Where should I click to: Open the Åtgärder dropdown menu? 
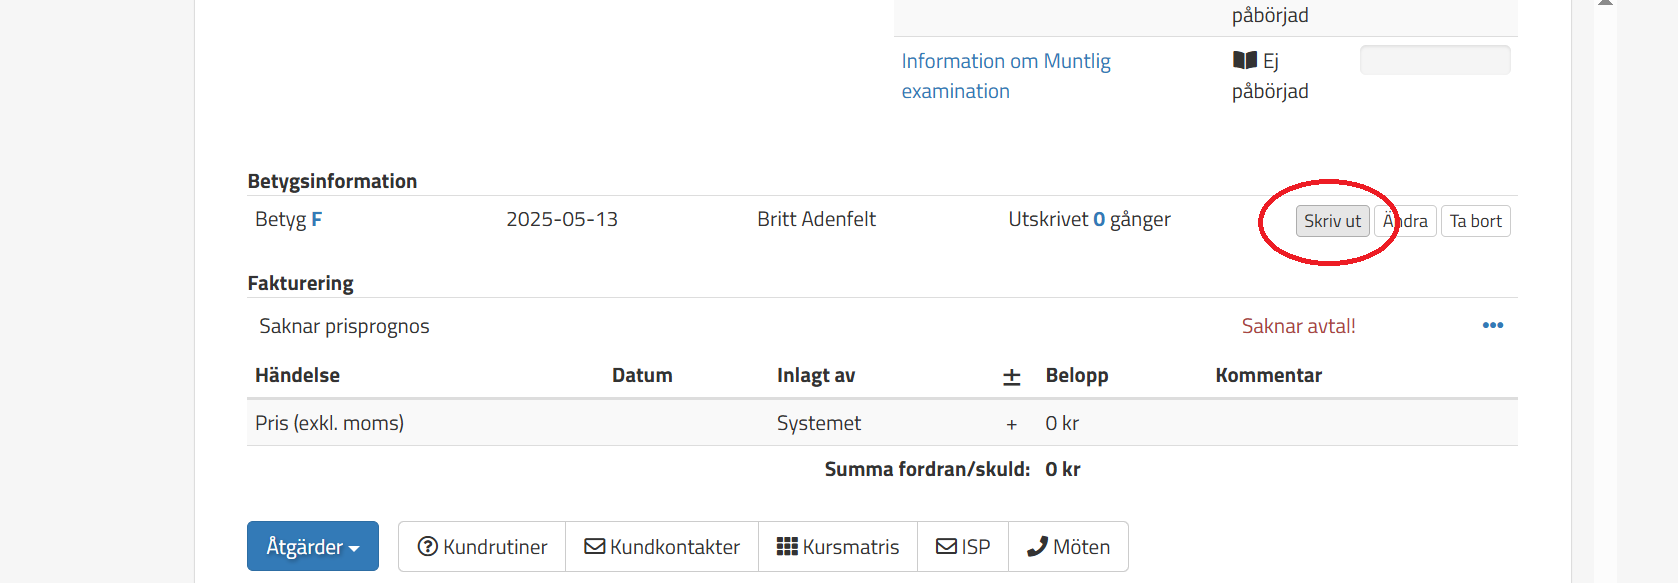click(312, 546)
